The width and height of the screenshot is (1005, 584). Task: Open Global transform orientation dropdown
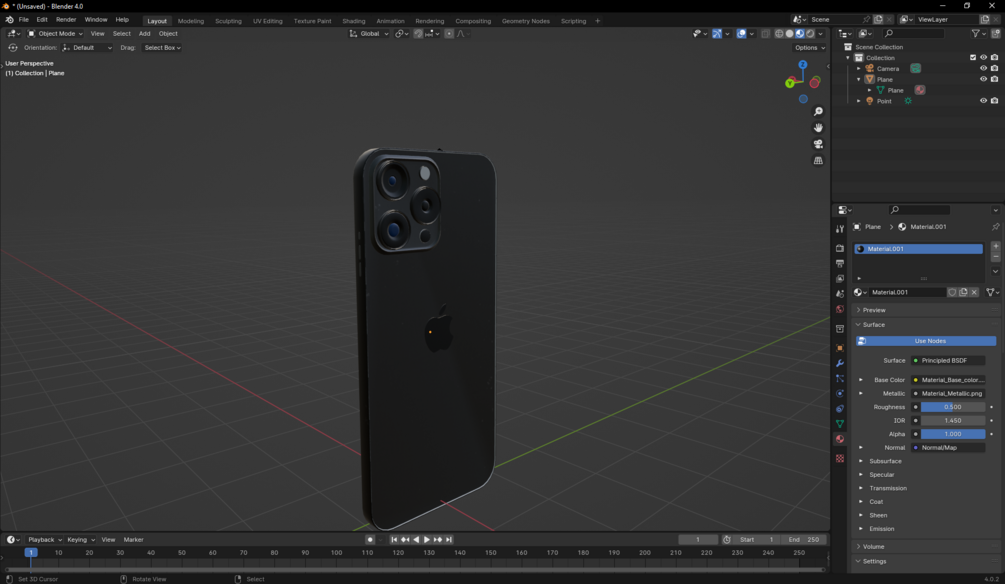tap(369, 33)
